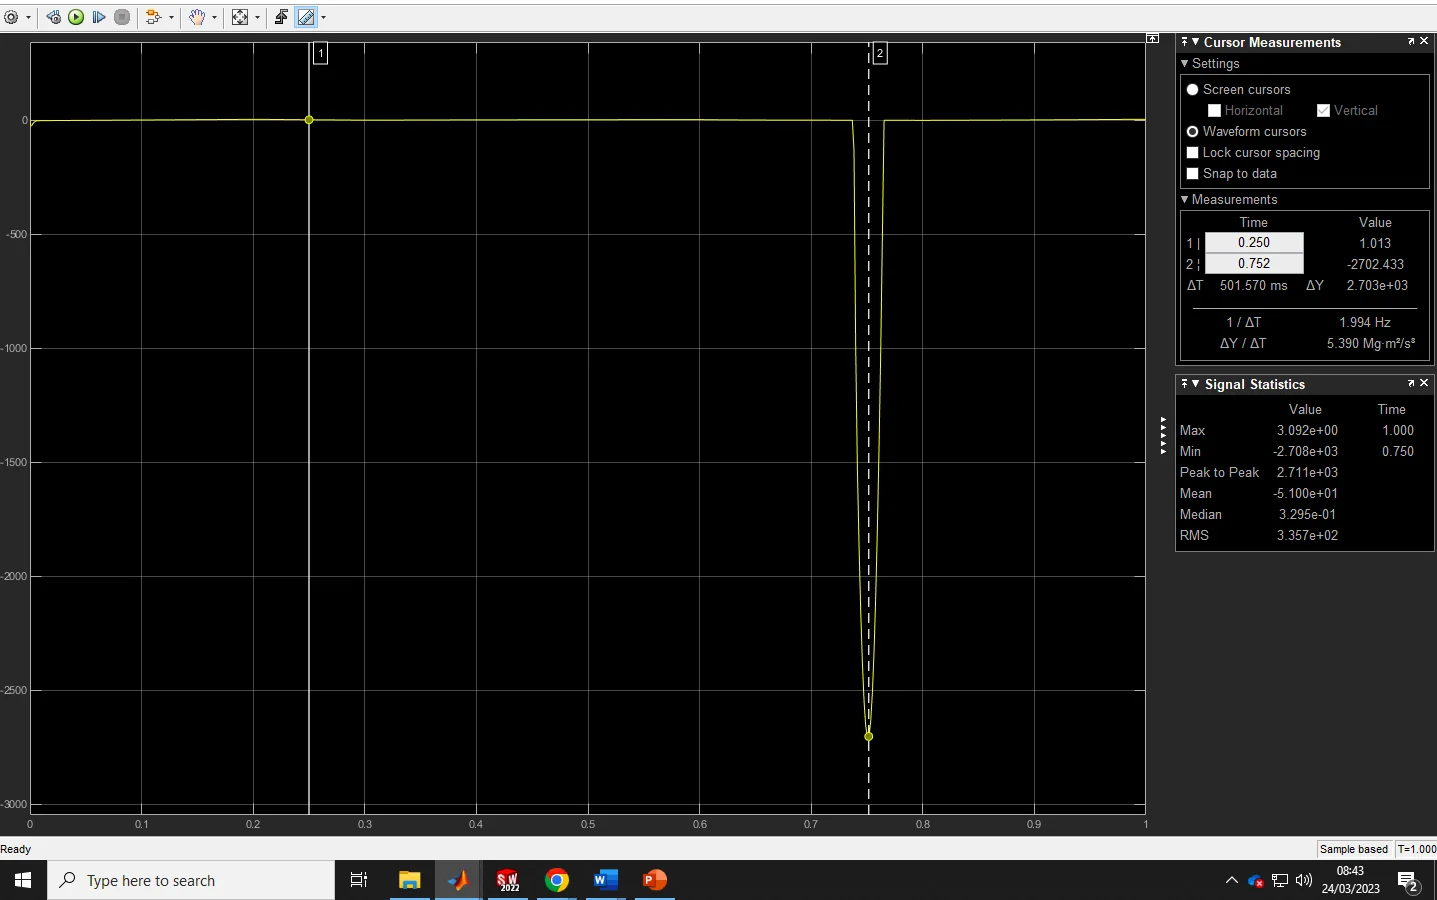Image resolution: width=1437 pixels, height=900 pixels.
Task: Undock the Signal Statistics panel
Action: click(x=1411, y=383)
